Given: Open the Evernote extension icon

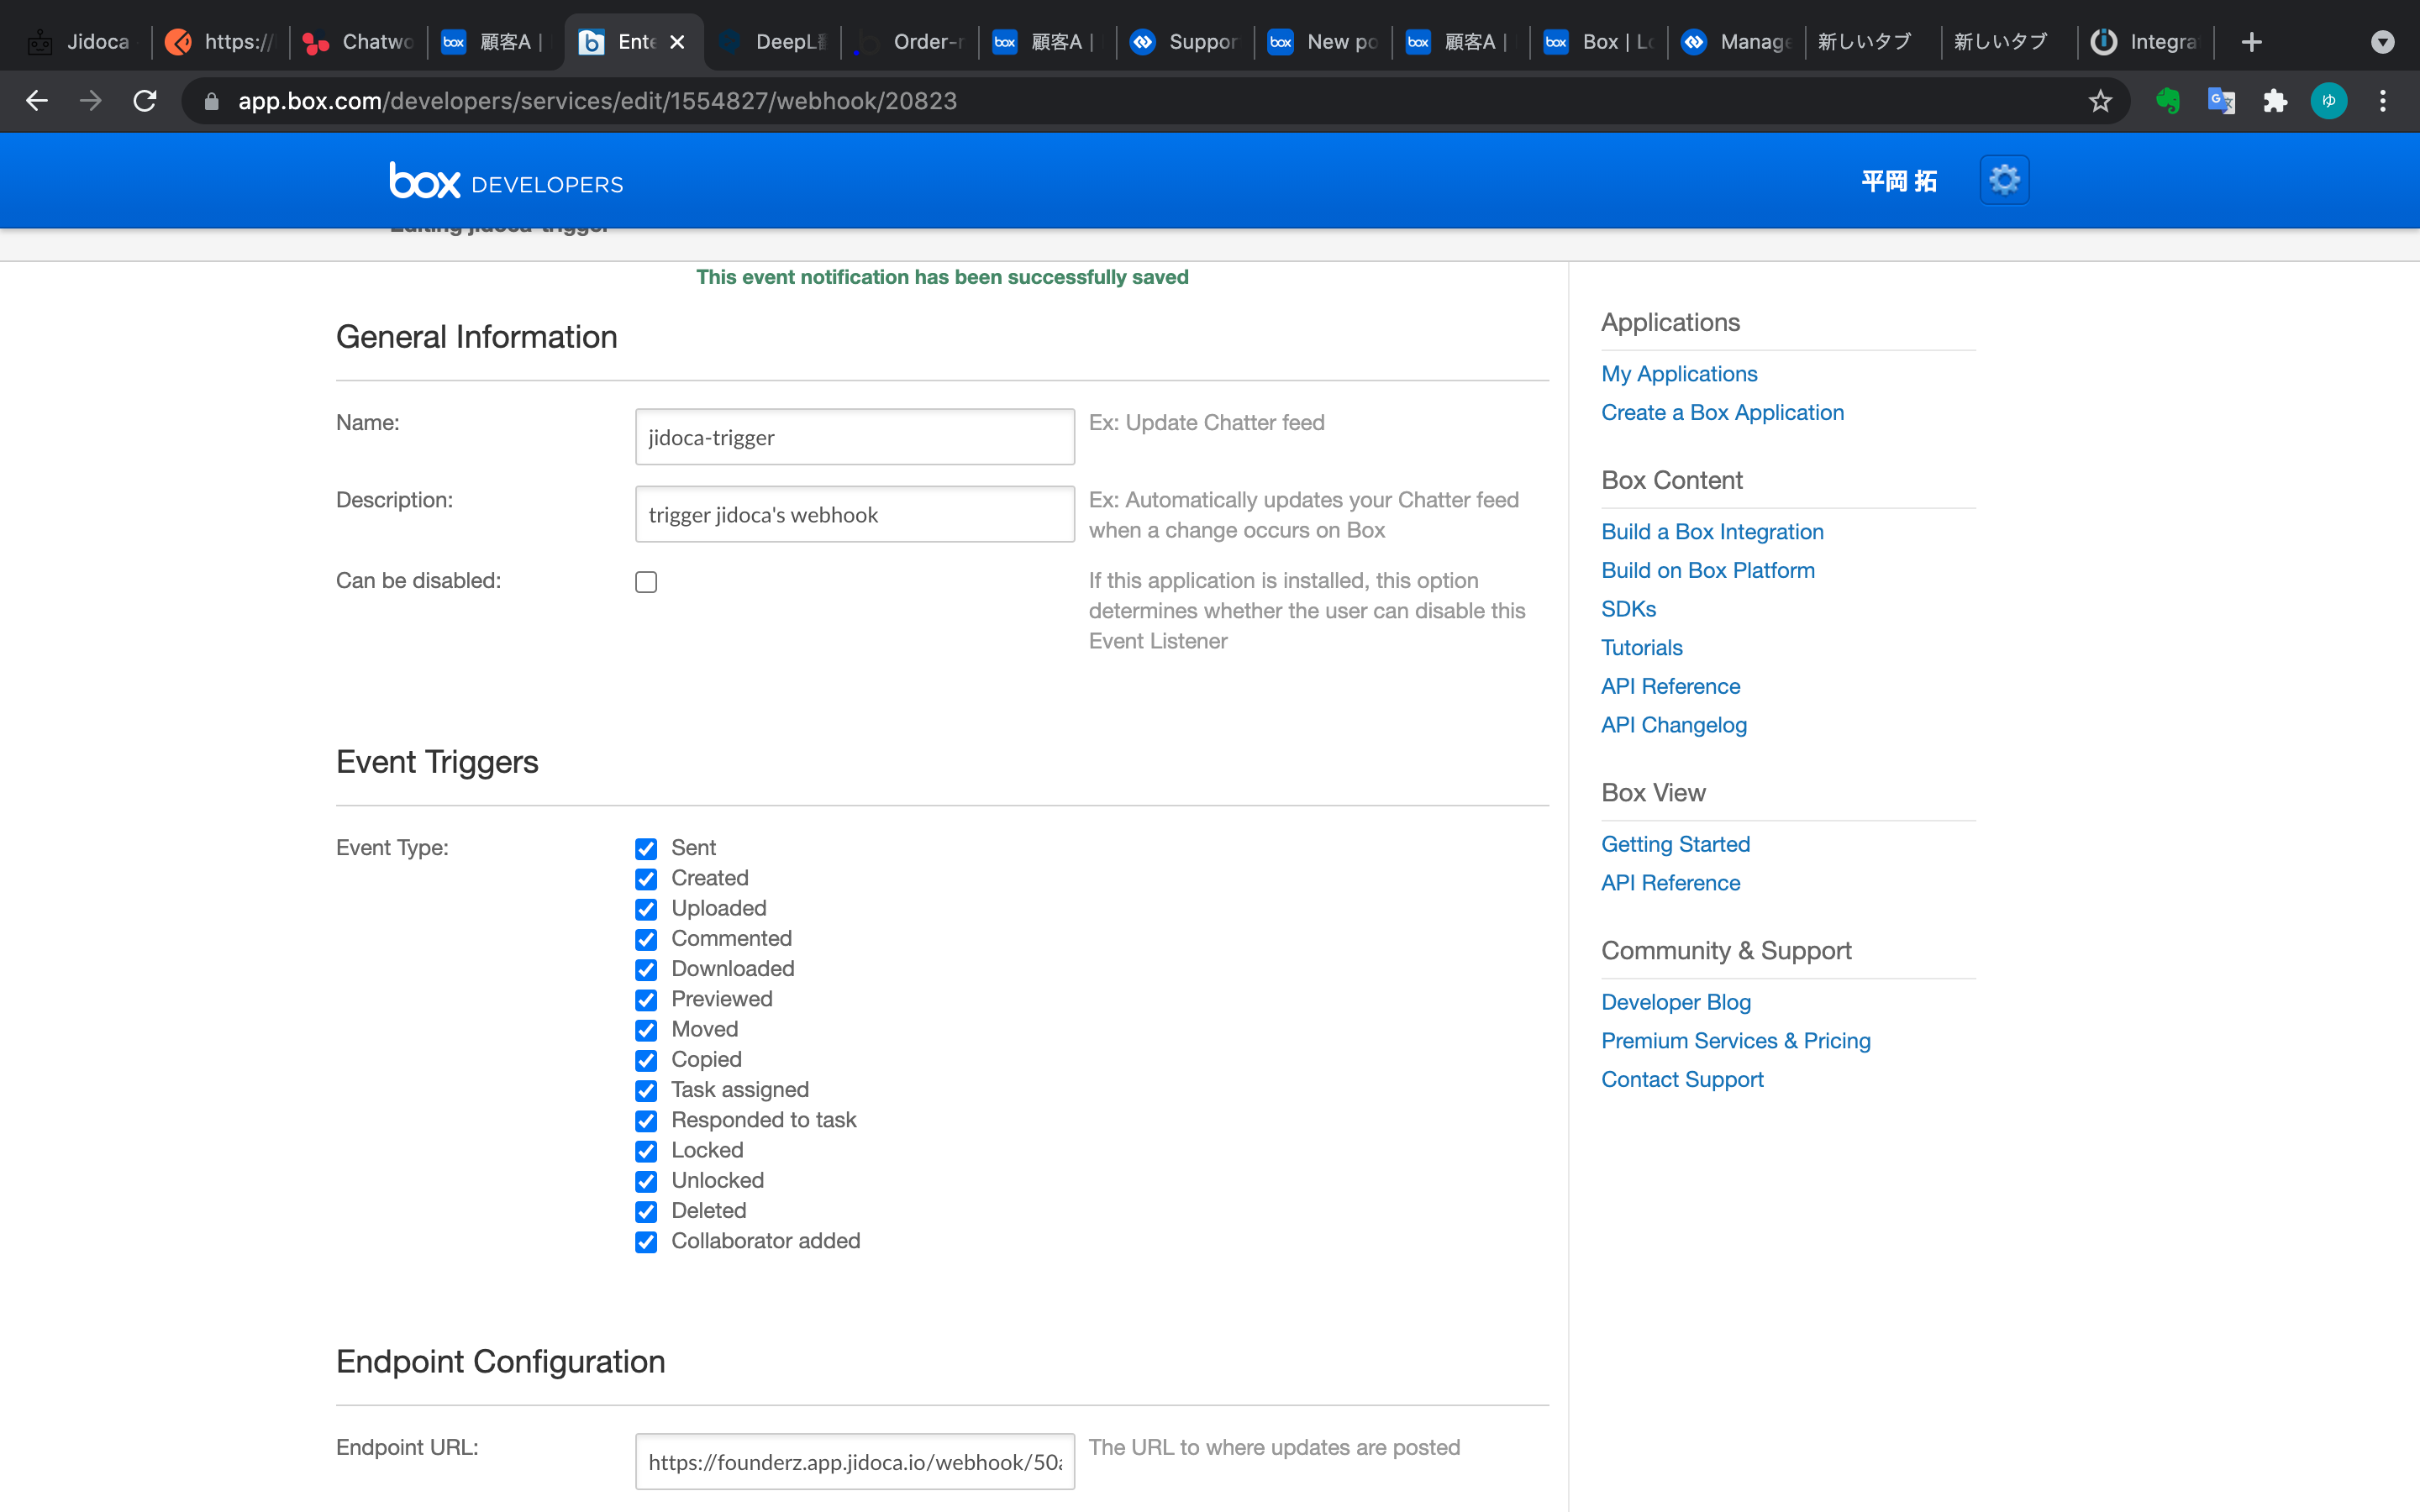Looking at the screenshot, I should point(2167,101).
